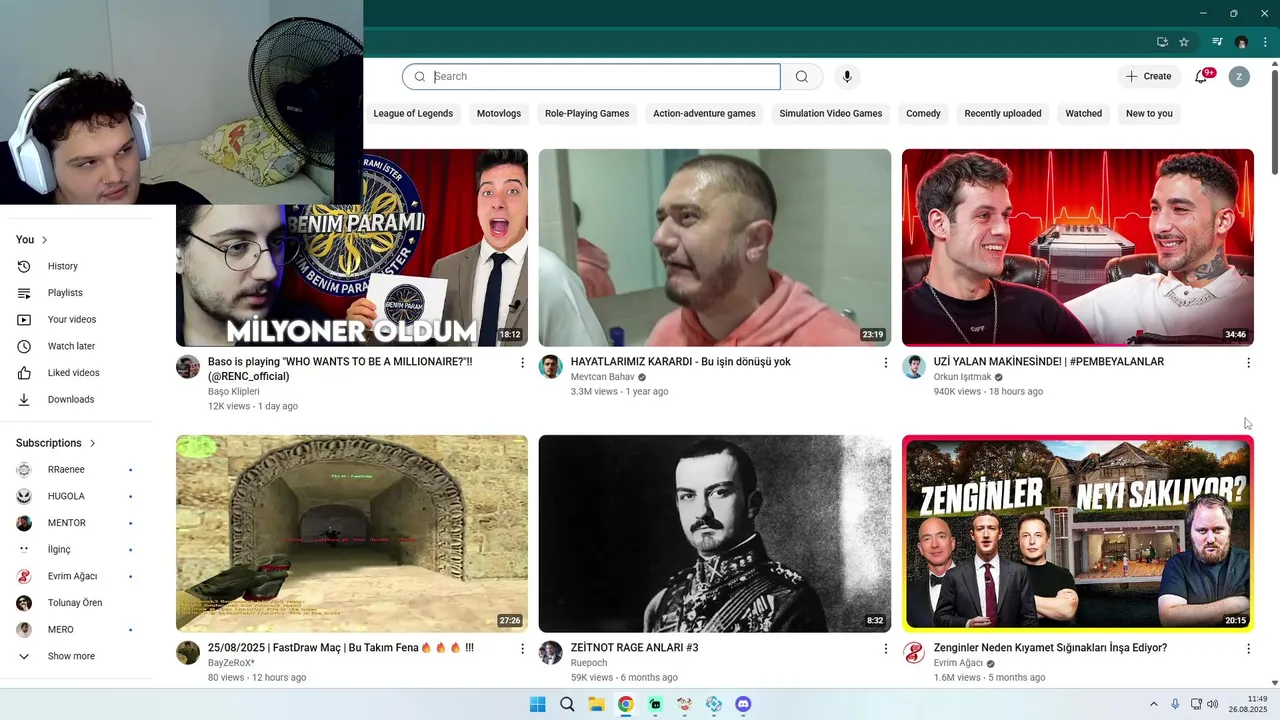The image size is (1280, 720).
Task: Open Mevtcan Bahav channel avatar
Action: [x=551, y=367]
